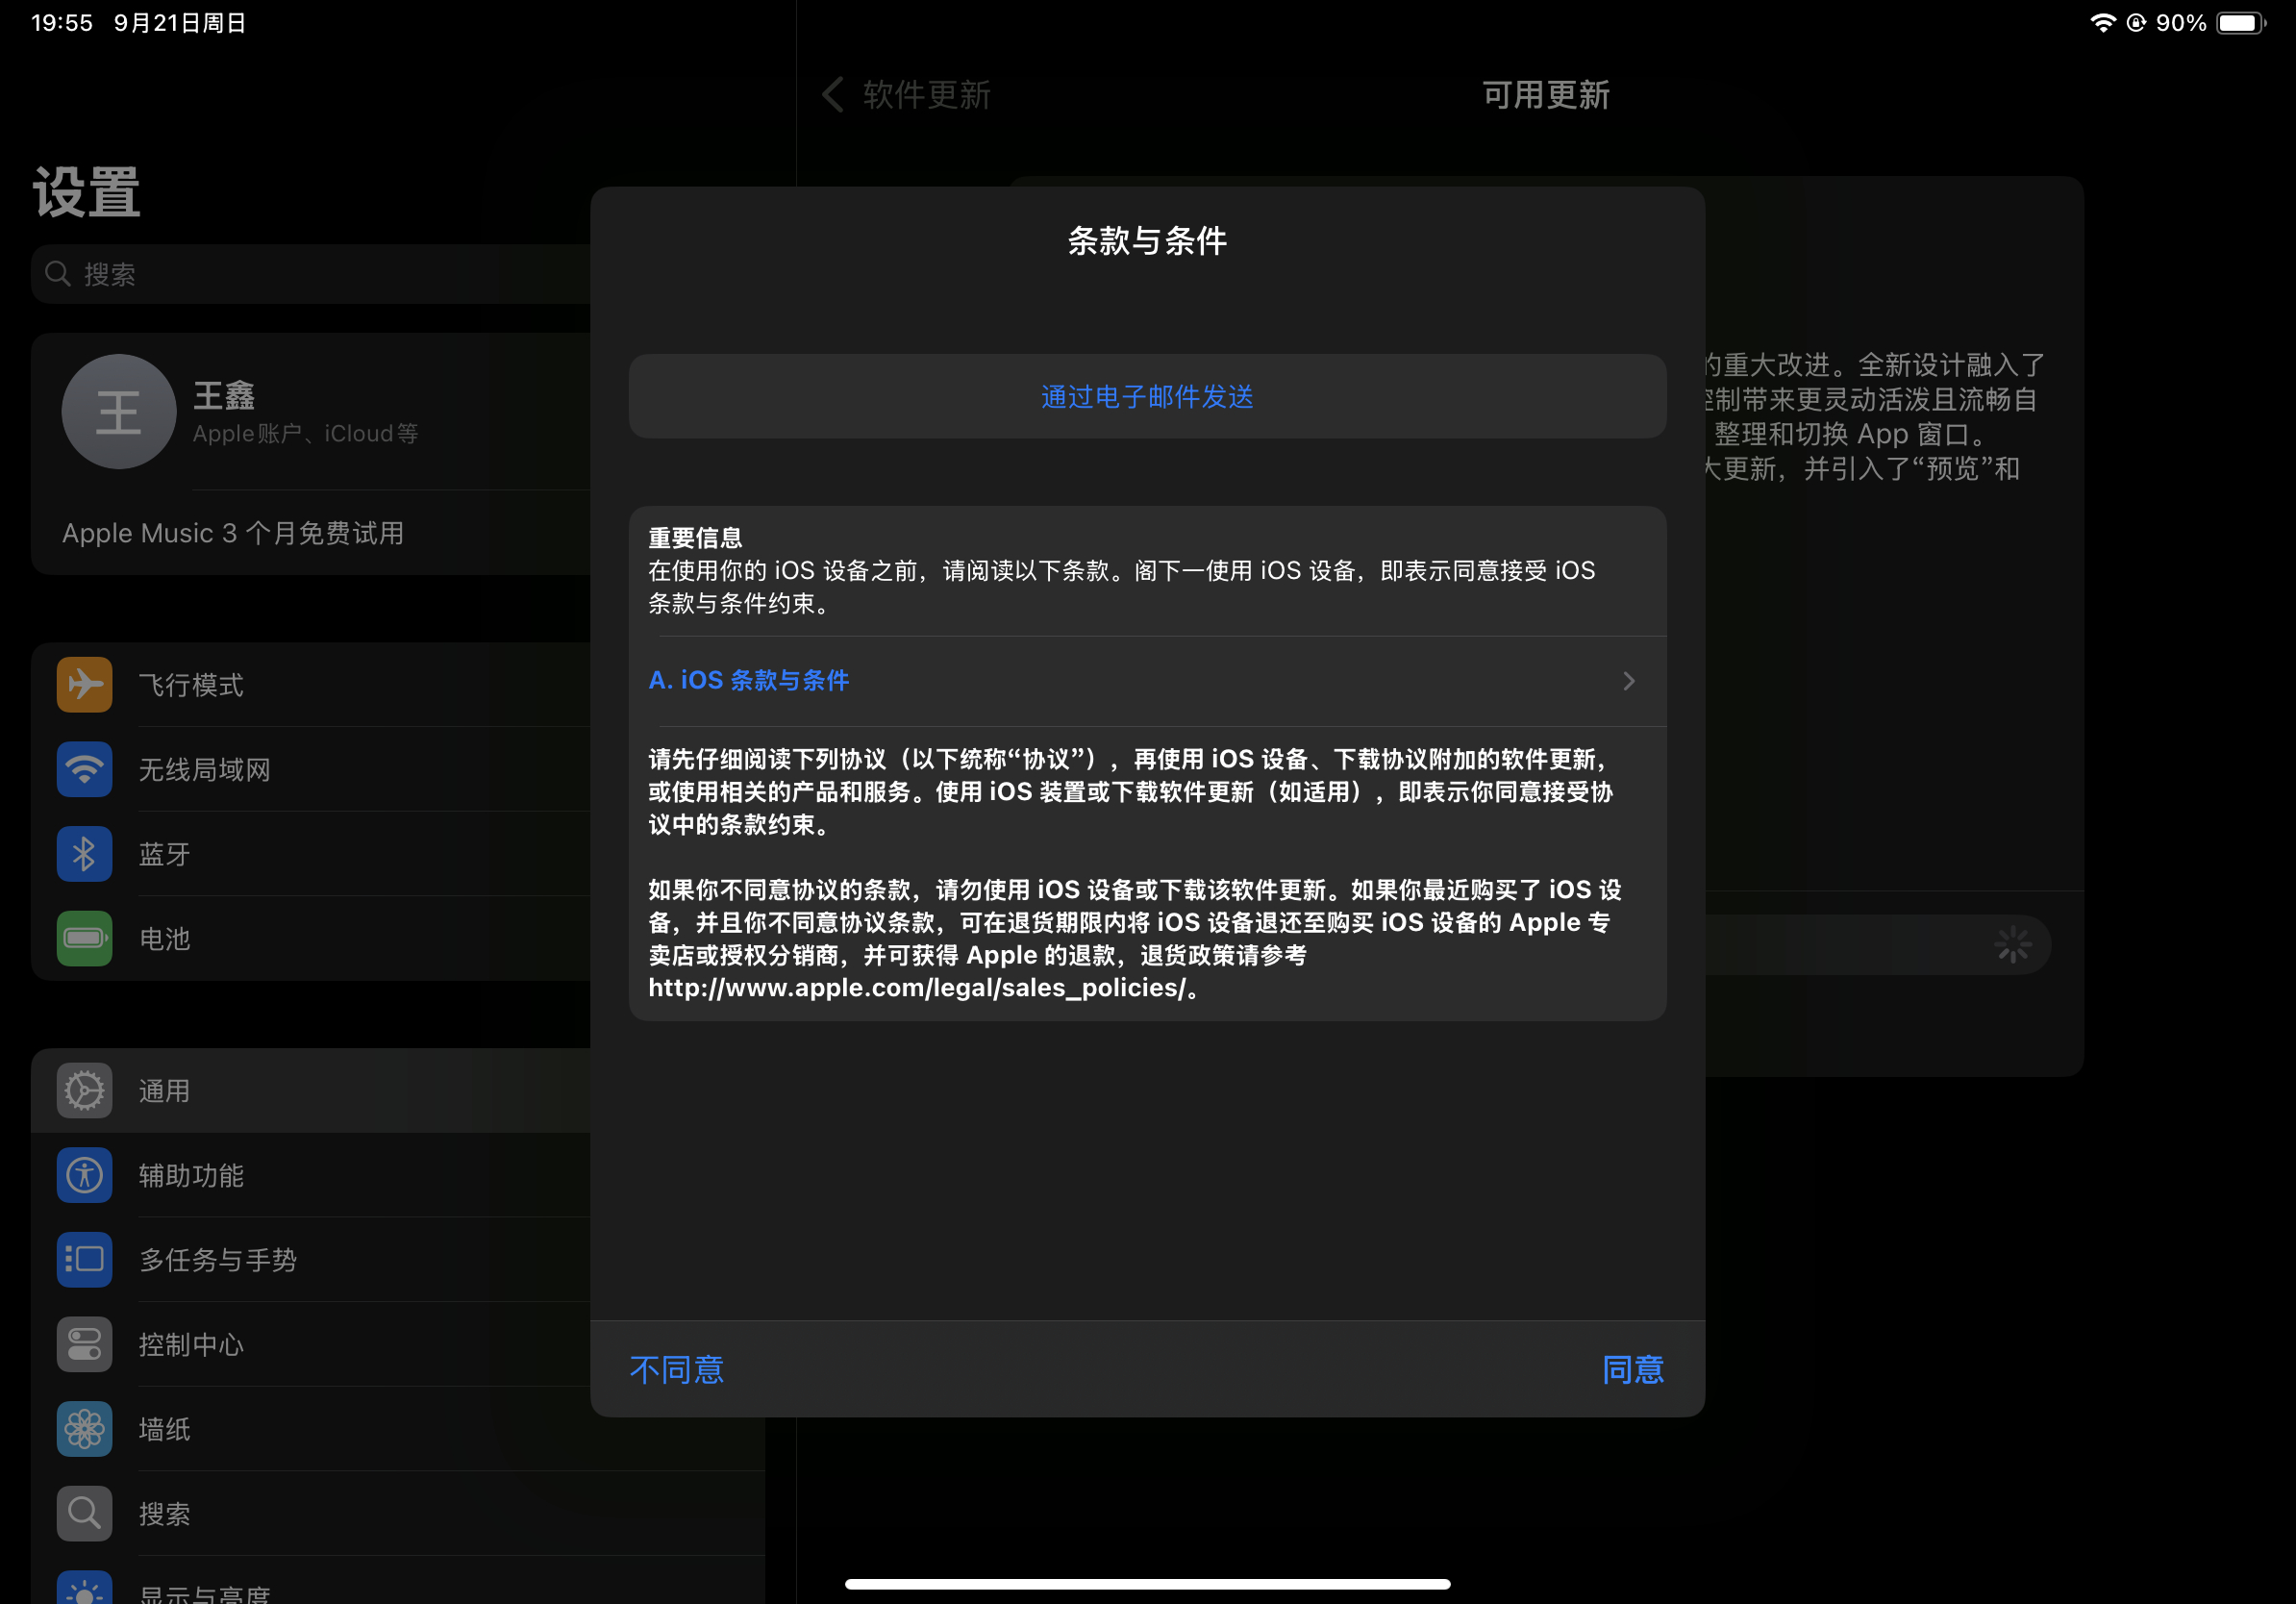Open the General (通用) gear icon
2296x1604 pixels.
coord(84,1090)
